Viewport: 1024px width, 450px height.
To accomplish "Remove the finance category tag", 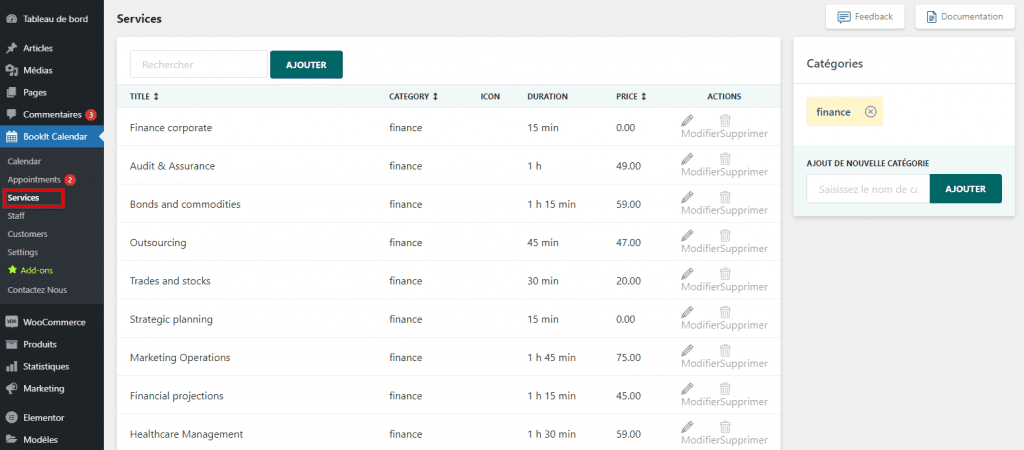I will click(870, 112).
